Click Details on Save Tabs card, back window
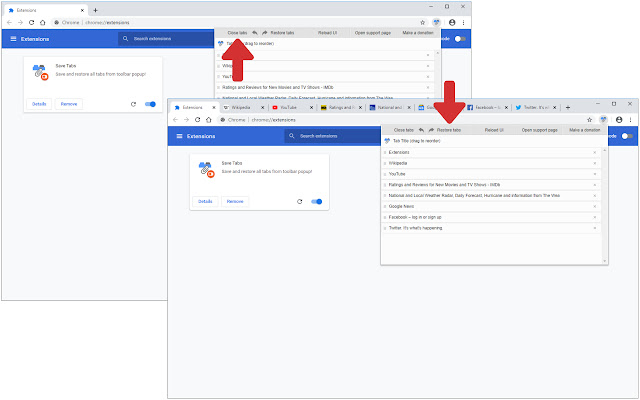Viewport: 640px width, 400px height. click(39, 104)
